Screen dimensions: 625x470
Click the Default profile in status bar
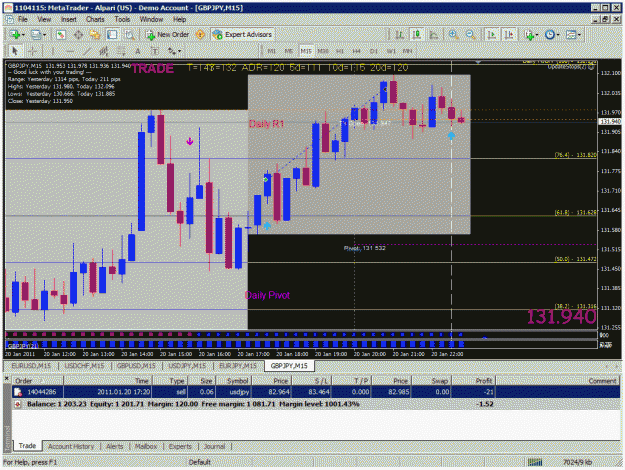(200, 462)
